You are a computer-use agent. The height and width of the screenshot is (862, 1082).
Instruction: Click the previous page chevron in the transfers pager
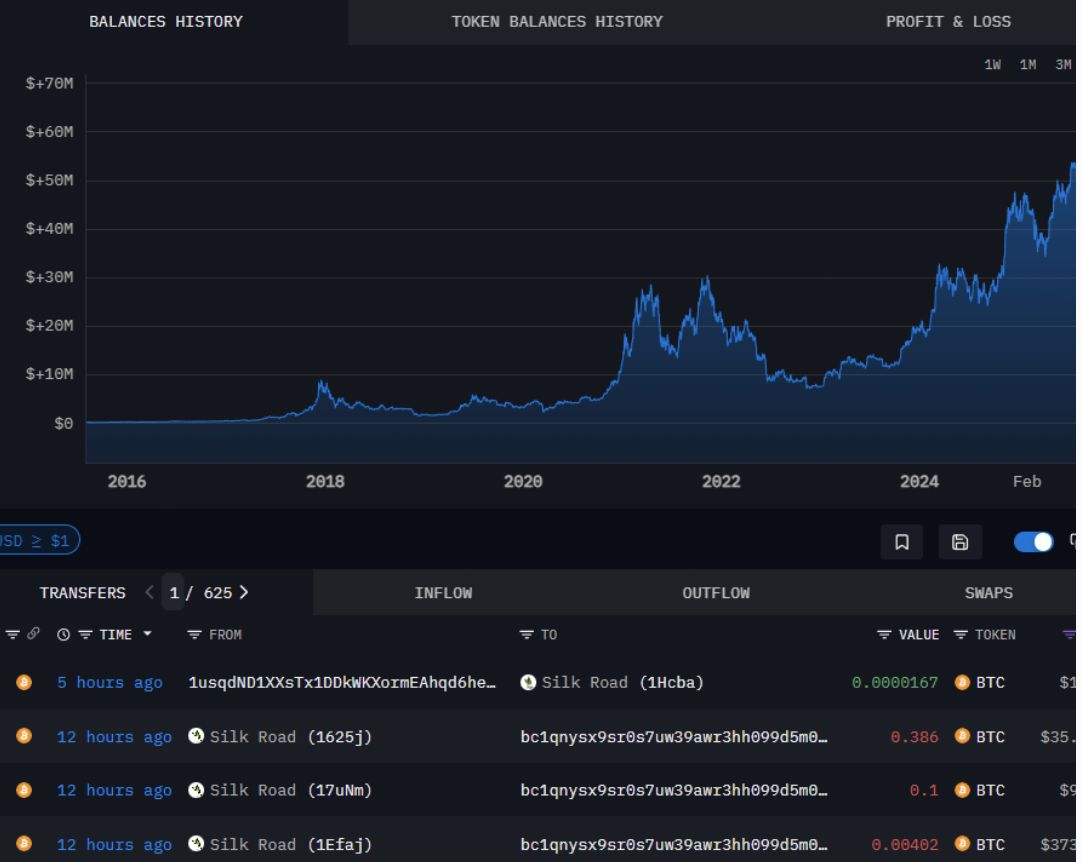[148, 592]
